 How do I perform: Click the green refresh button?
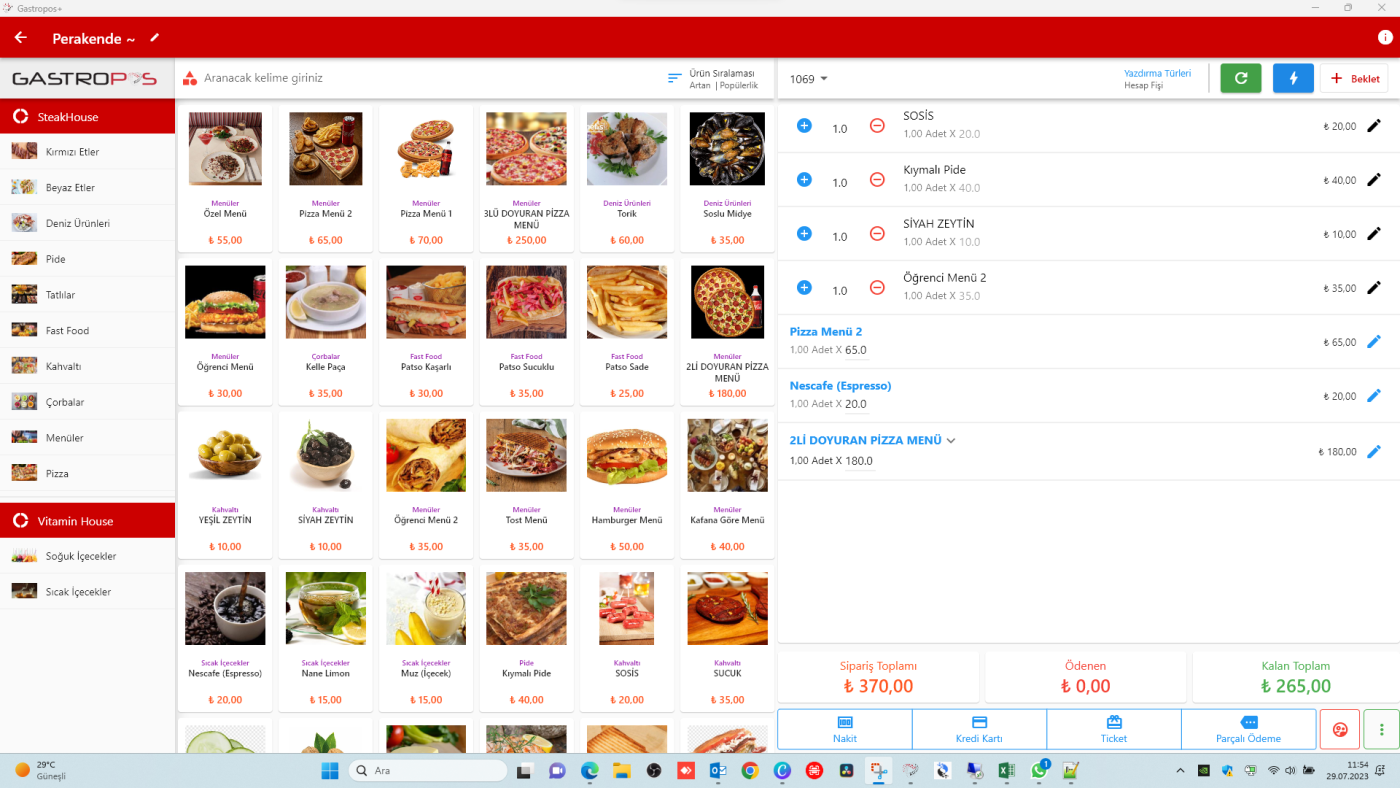(1240, 78)
